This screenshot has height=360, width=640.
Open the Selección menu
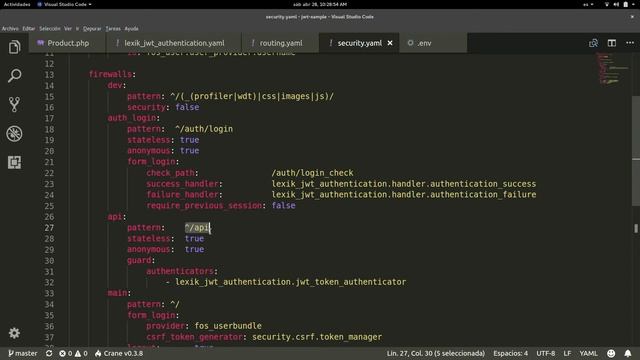(50, 29)
